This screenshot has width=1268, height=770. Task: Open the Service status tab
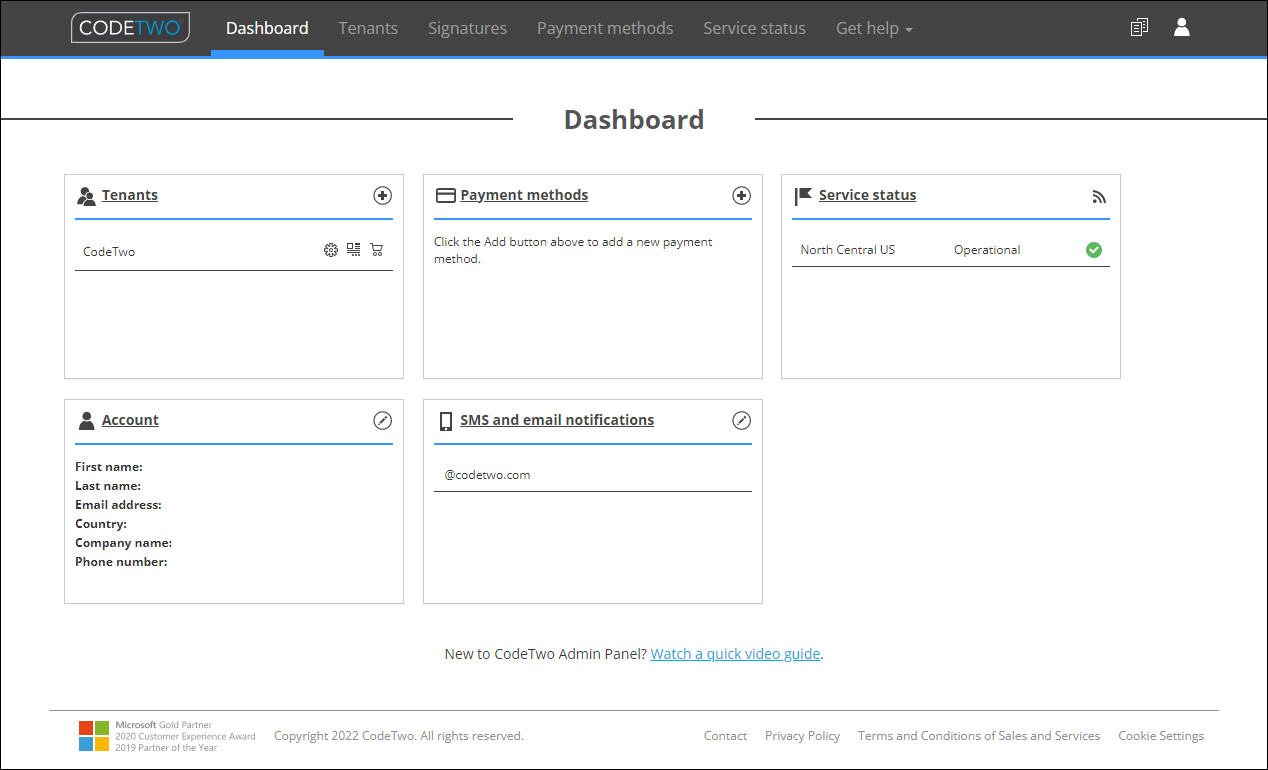pyautogui.click(x=754, y=28)
